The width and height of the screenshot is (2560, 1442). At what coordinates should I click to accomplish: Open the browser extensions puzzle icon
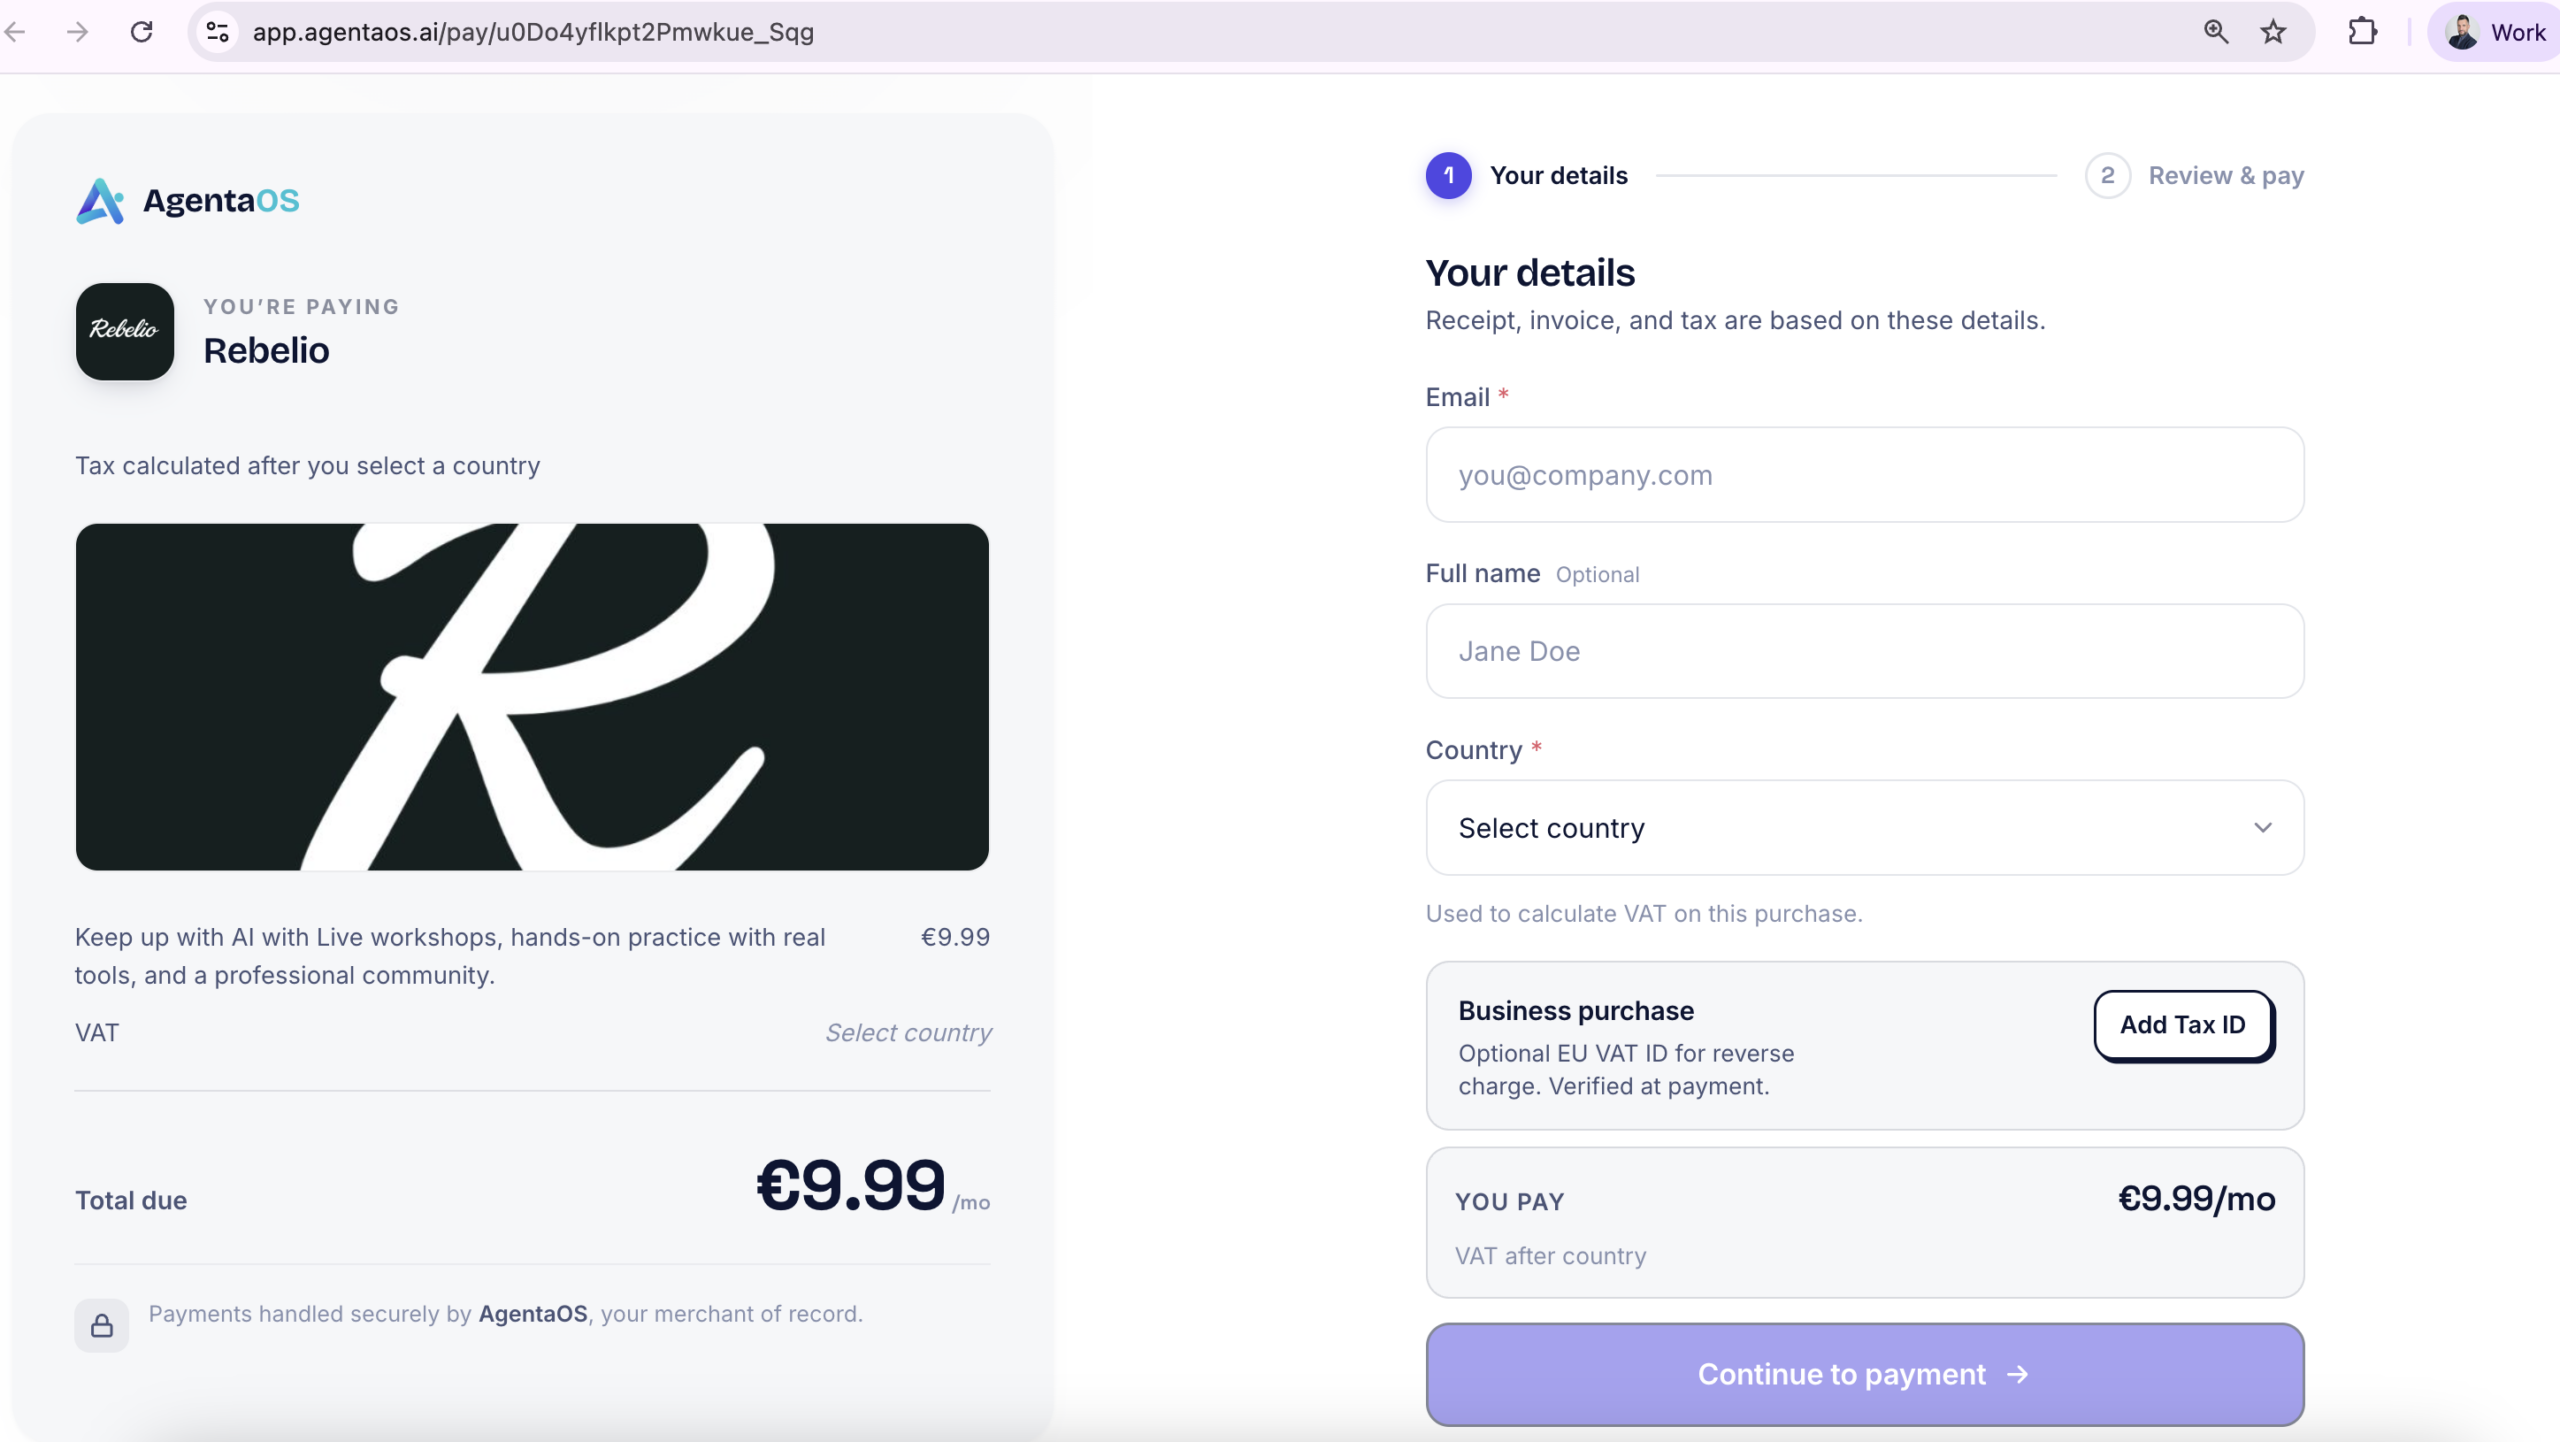[2362, 32]
